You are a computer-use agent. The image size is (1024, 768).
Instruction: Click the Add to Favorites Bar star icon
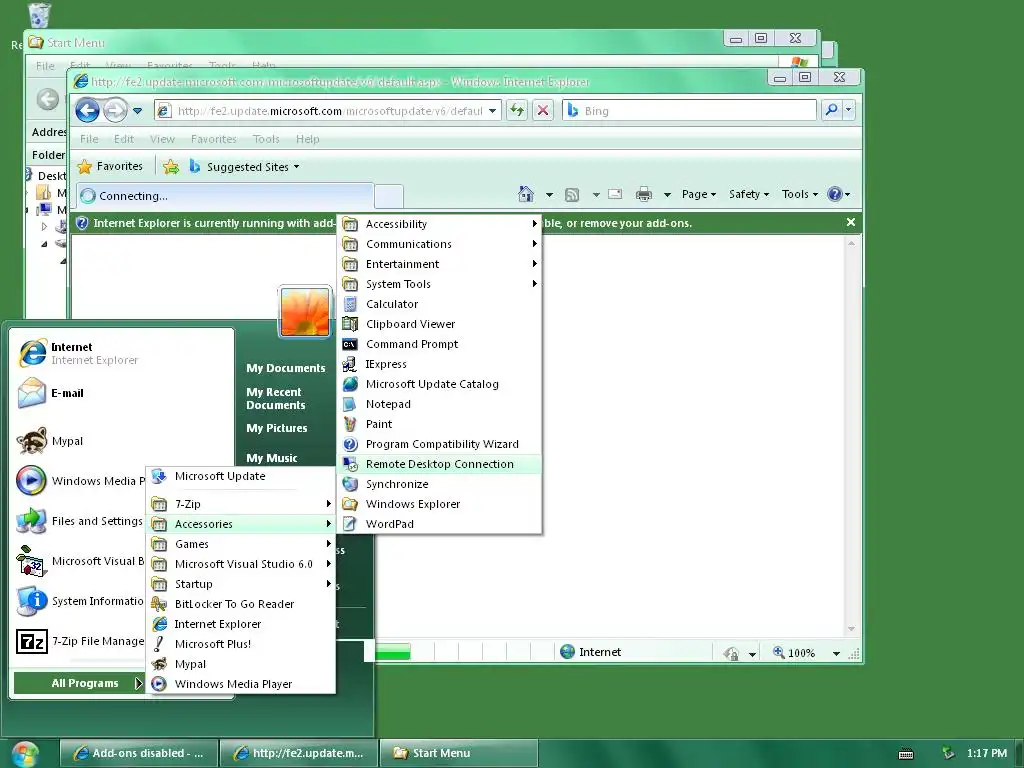click(x=171, y=167)
